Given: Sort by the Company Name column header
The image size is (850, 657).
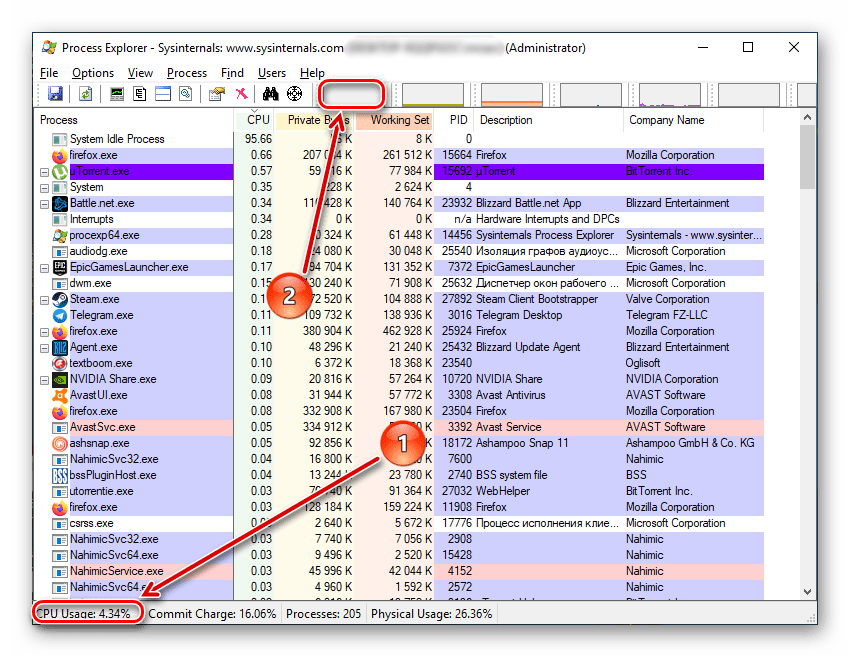Looking at the screenshot, I should pos(666,120).
